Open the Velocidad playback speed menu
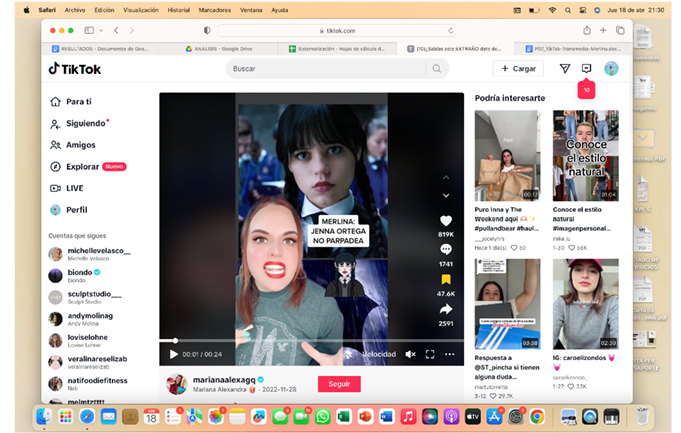 pyautogui.click(x=378, y=354)
